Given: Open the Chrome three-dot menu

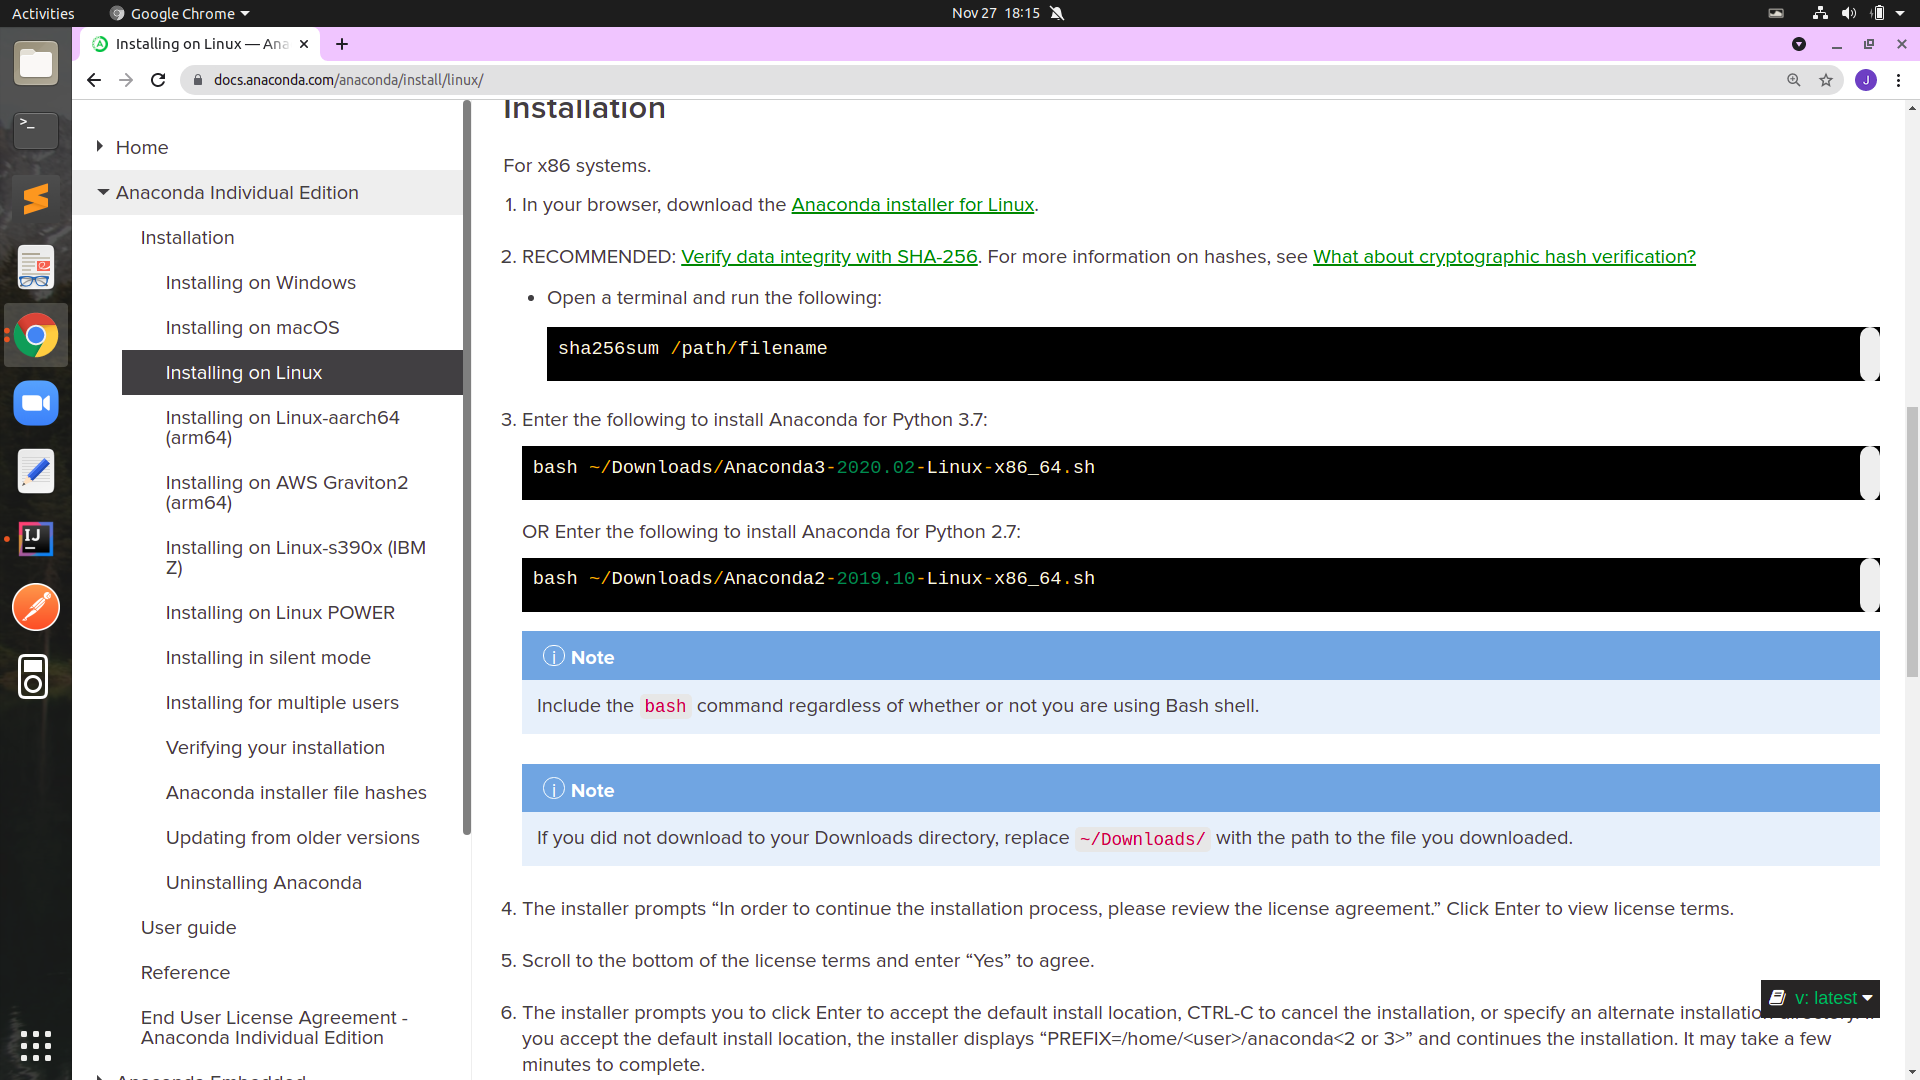Looking at the screenshot, I should (1898, 80).
